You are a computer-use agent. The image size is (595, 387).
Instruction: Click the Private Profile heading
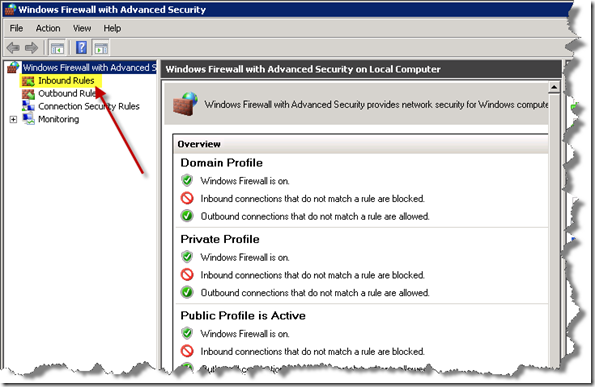[x=220, y=239]
